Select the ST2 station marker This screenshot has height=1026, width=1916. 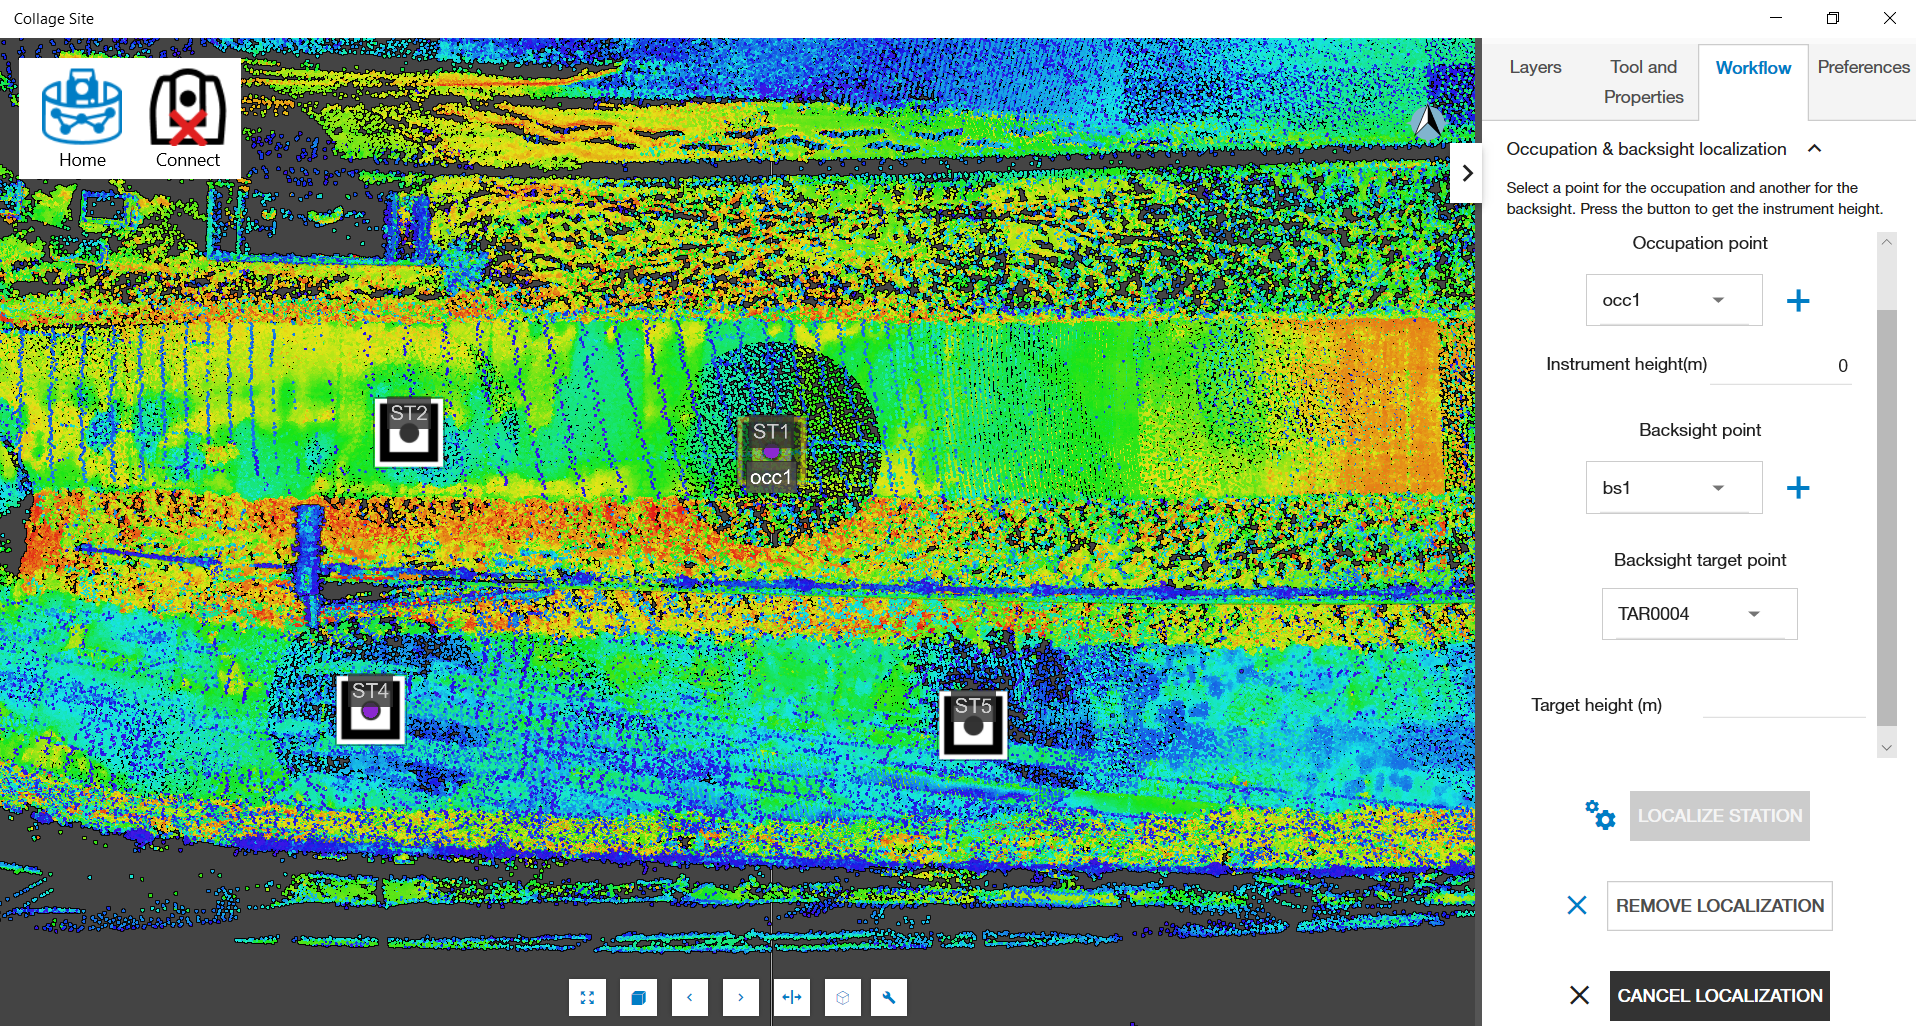408,433
